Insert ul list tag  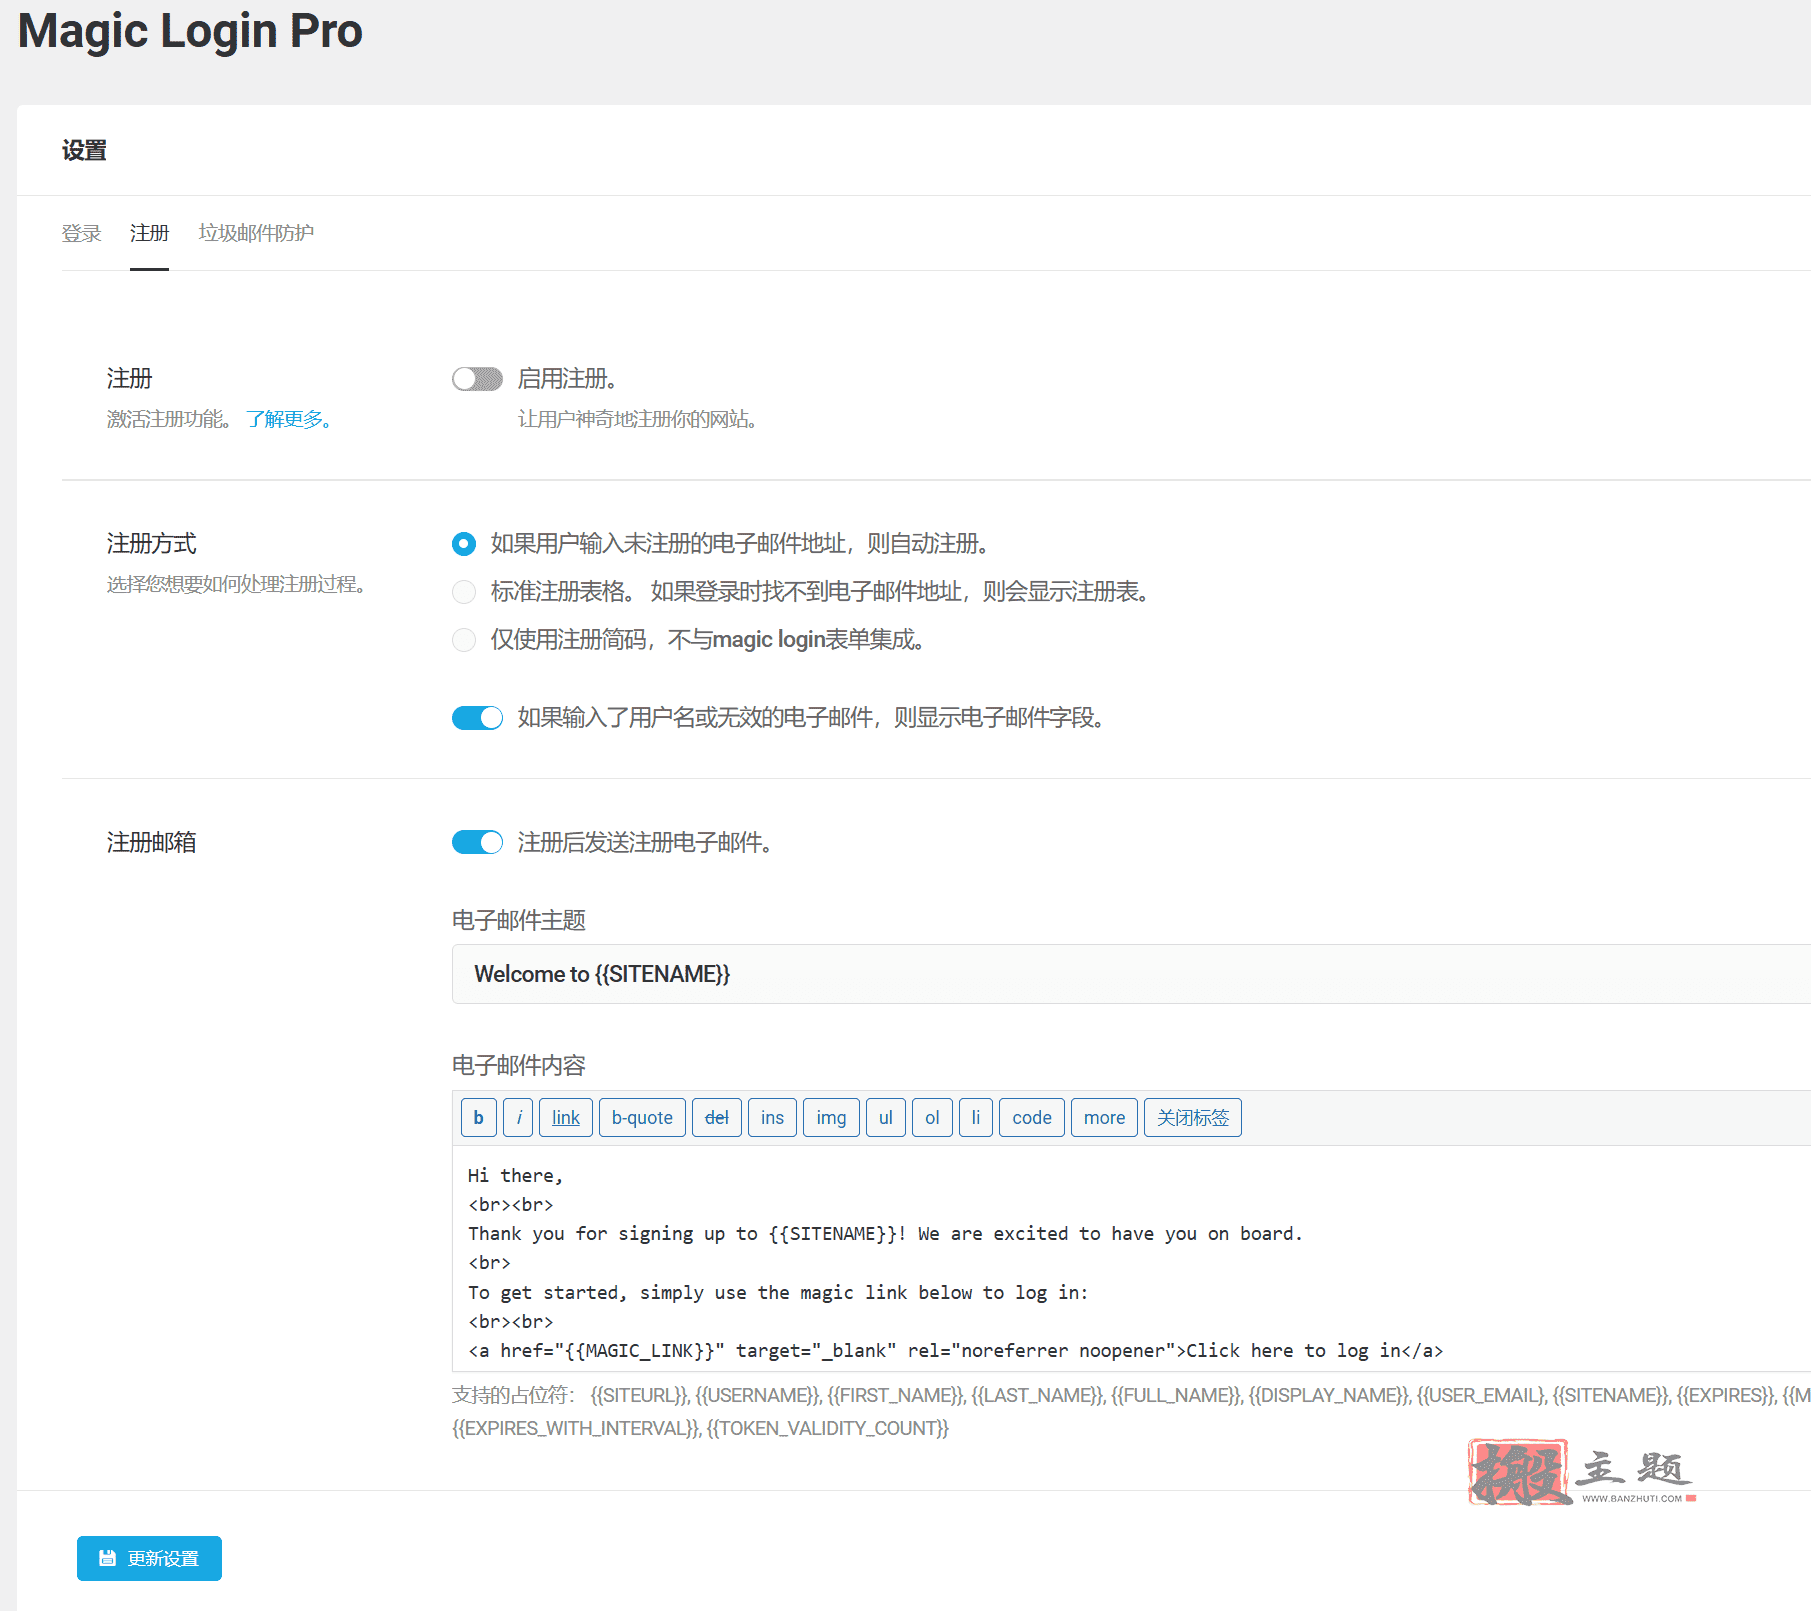886,1117
